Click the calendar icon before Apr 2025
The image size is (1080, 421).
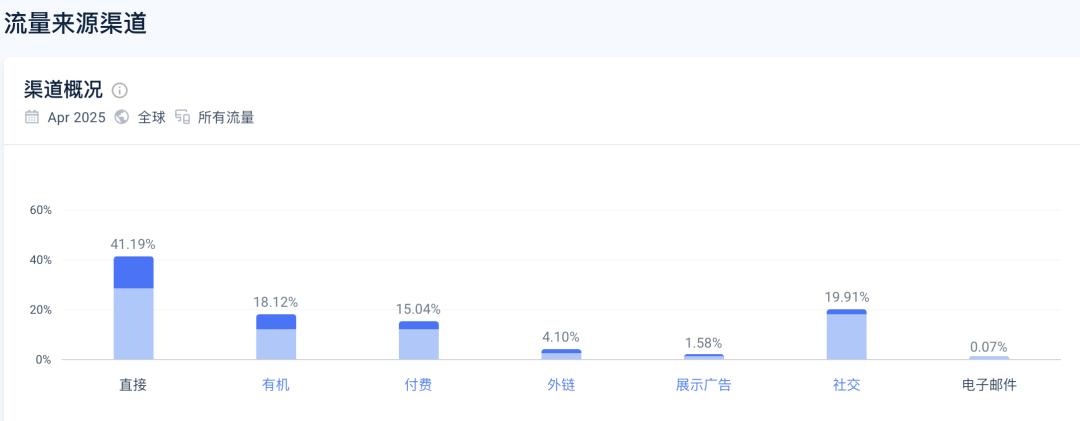pos(32,117)
